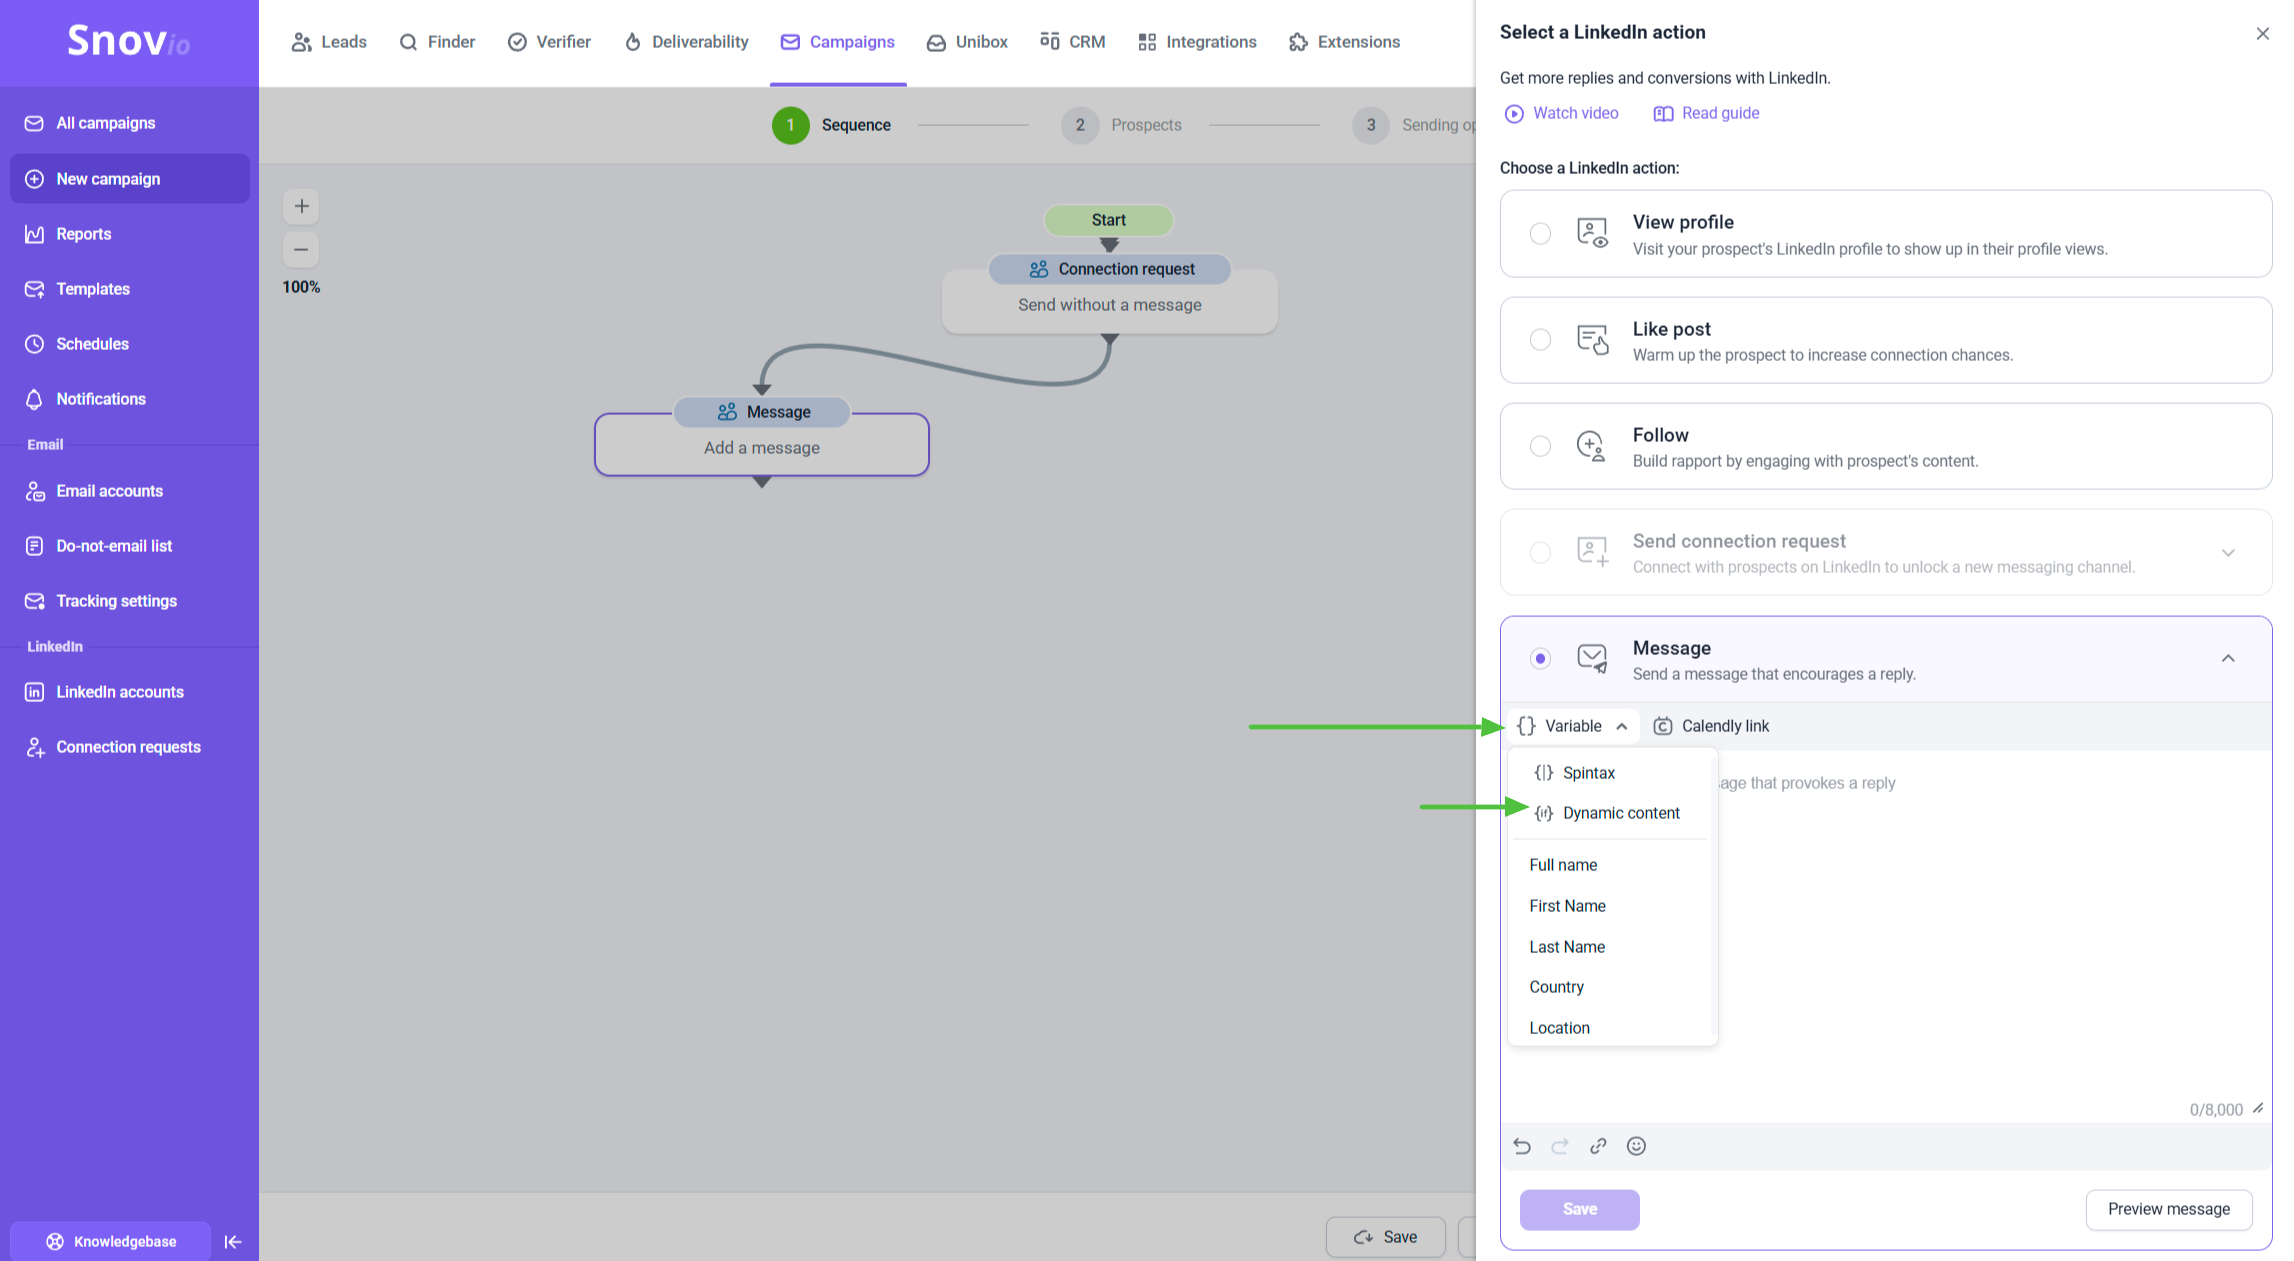
Task: Insert the Location variable
Action: pyautogui.click(x=1612, y=1028)
